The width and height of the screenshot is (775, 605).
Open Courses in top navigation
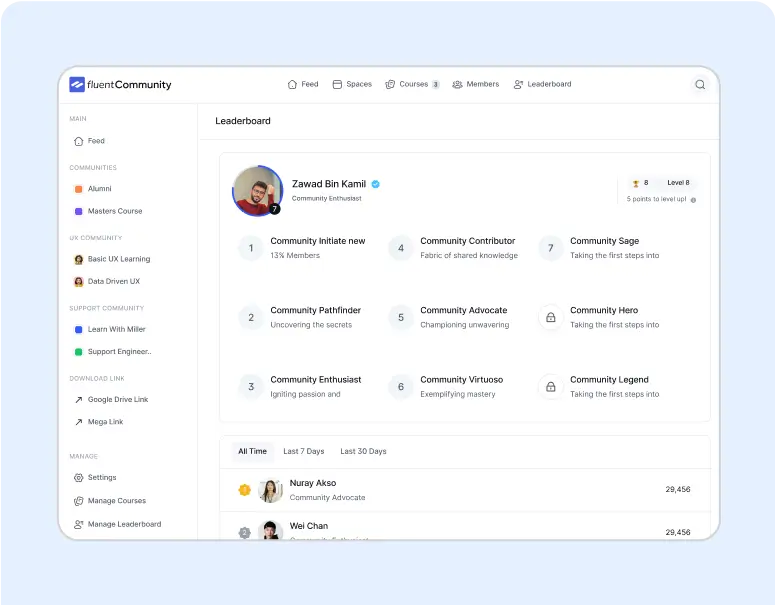pos(412,84)
